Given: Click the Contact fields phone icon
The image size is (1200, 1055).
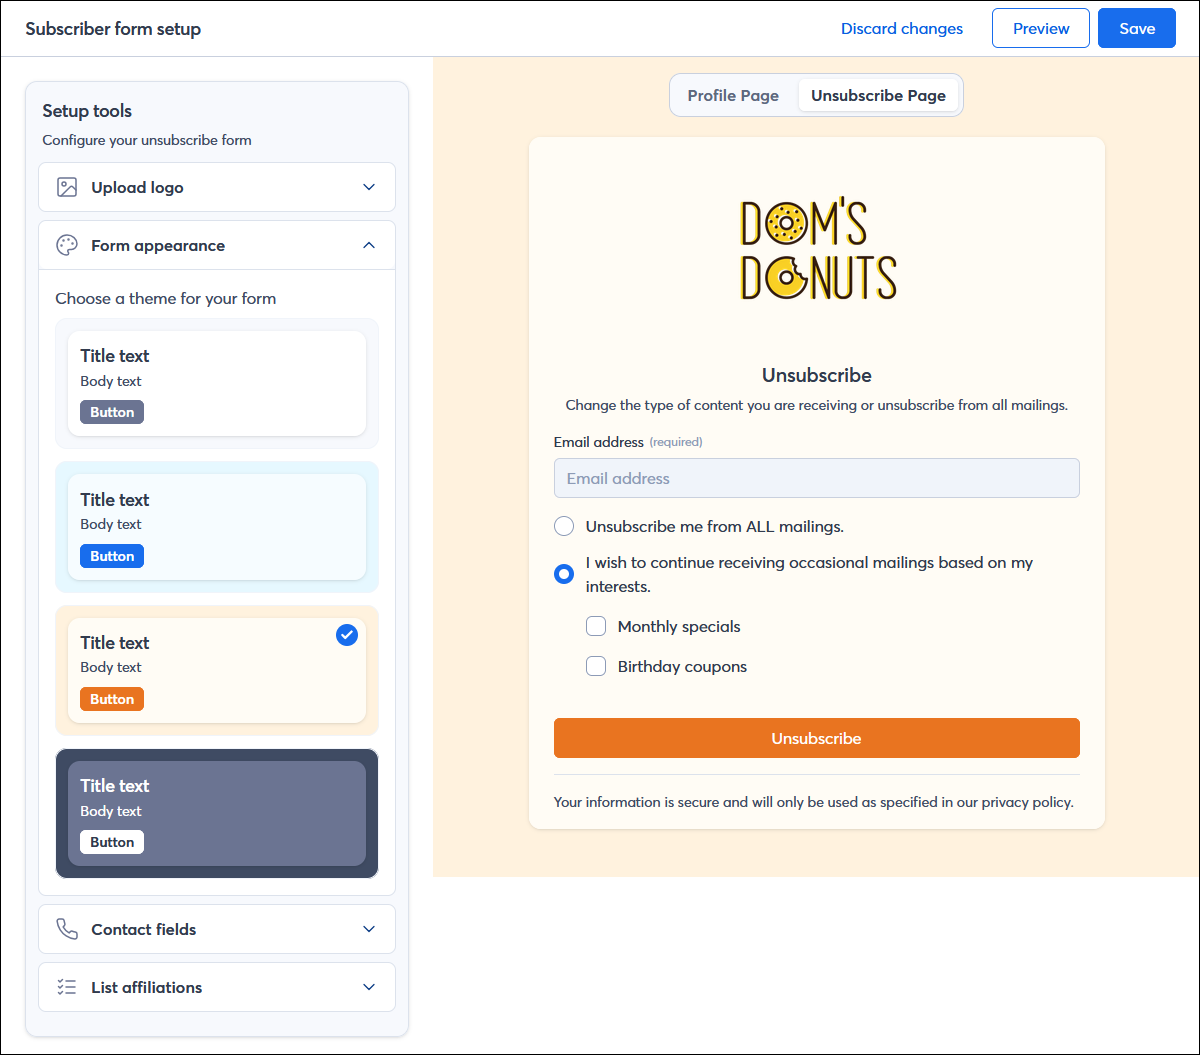Looking at the screenshot, I should point(67,929).
